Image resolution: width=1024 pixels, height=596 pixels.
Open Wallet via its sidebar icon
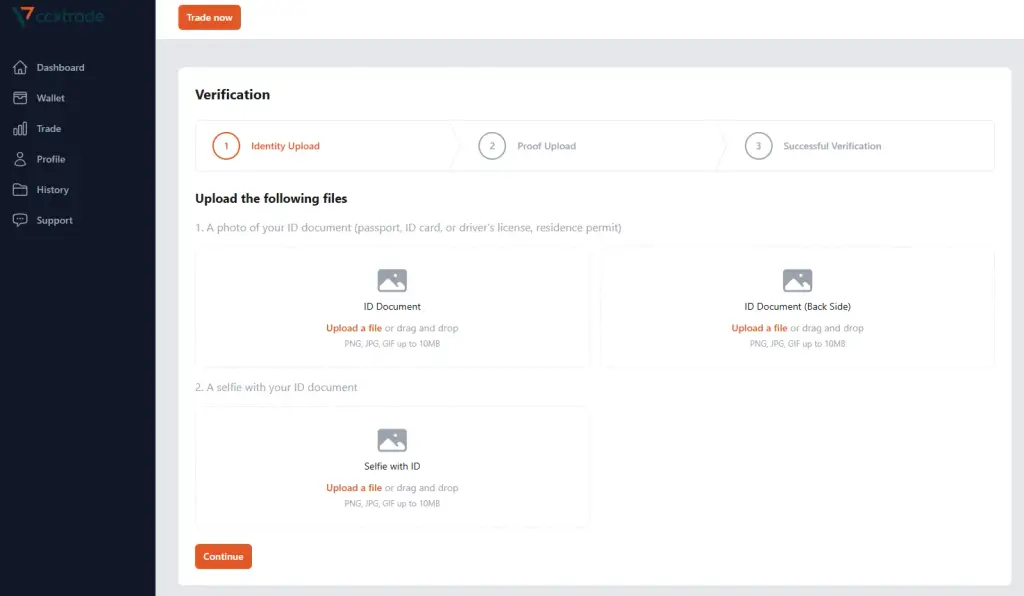pos(20,98)
